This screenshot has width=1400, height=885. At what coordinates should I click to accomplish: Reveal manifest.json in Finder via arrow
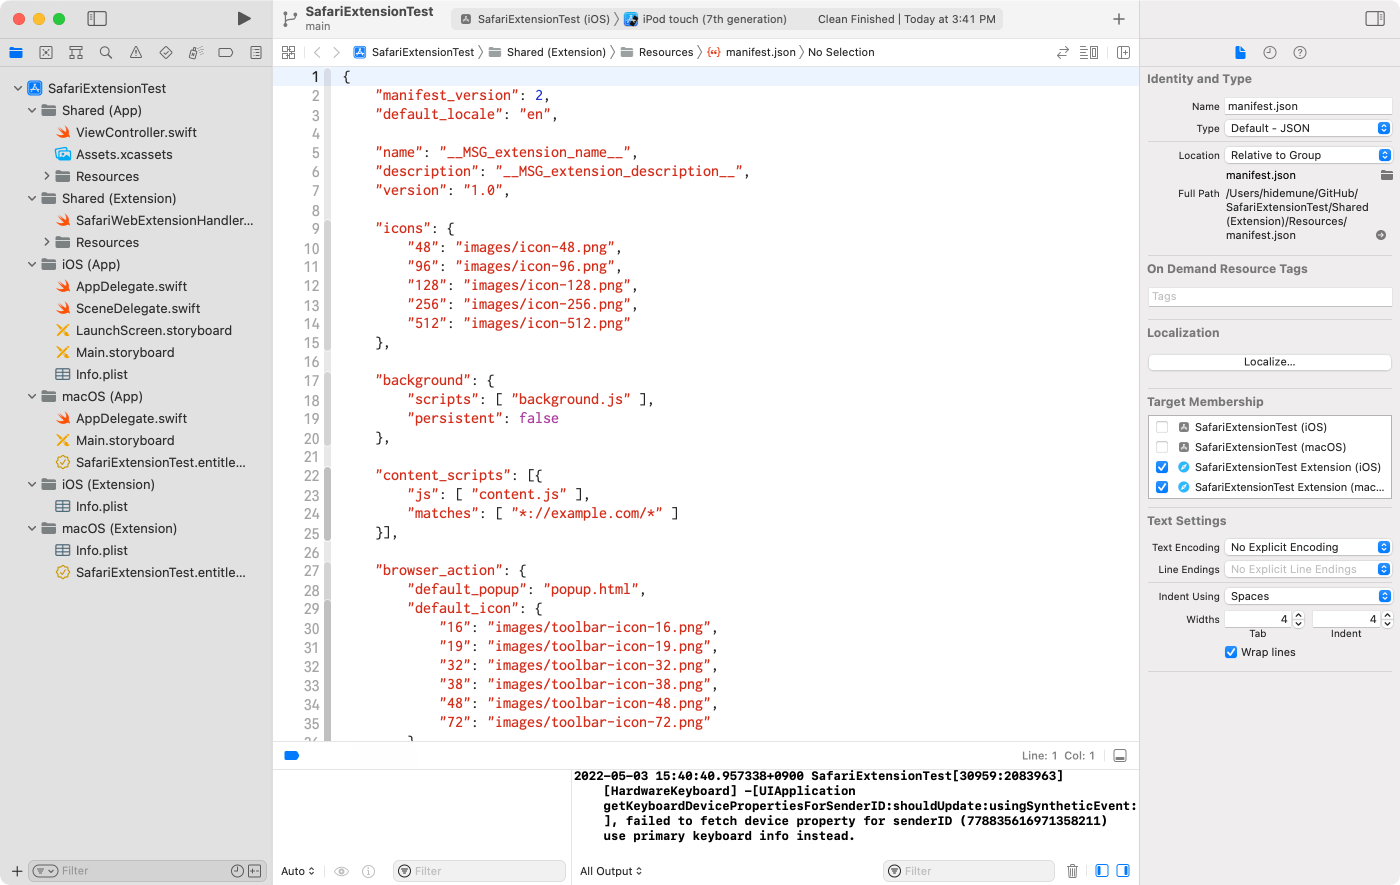(x=1381, y=236)
